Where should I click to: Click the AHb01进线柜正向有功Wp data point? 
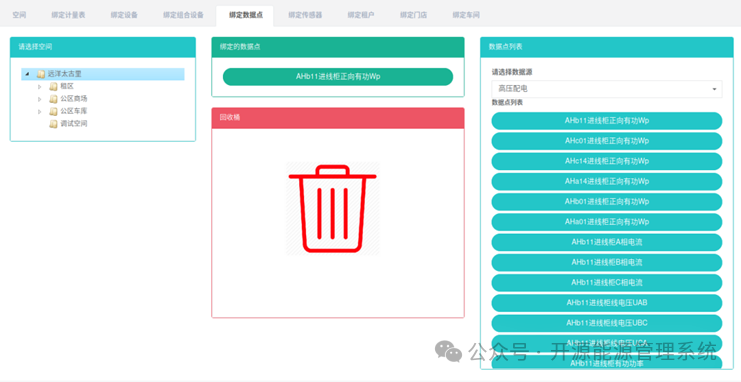tap(607, 202)
